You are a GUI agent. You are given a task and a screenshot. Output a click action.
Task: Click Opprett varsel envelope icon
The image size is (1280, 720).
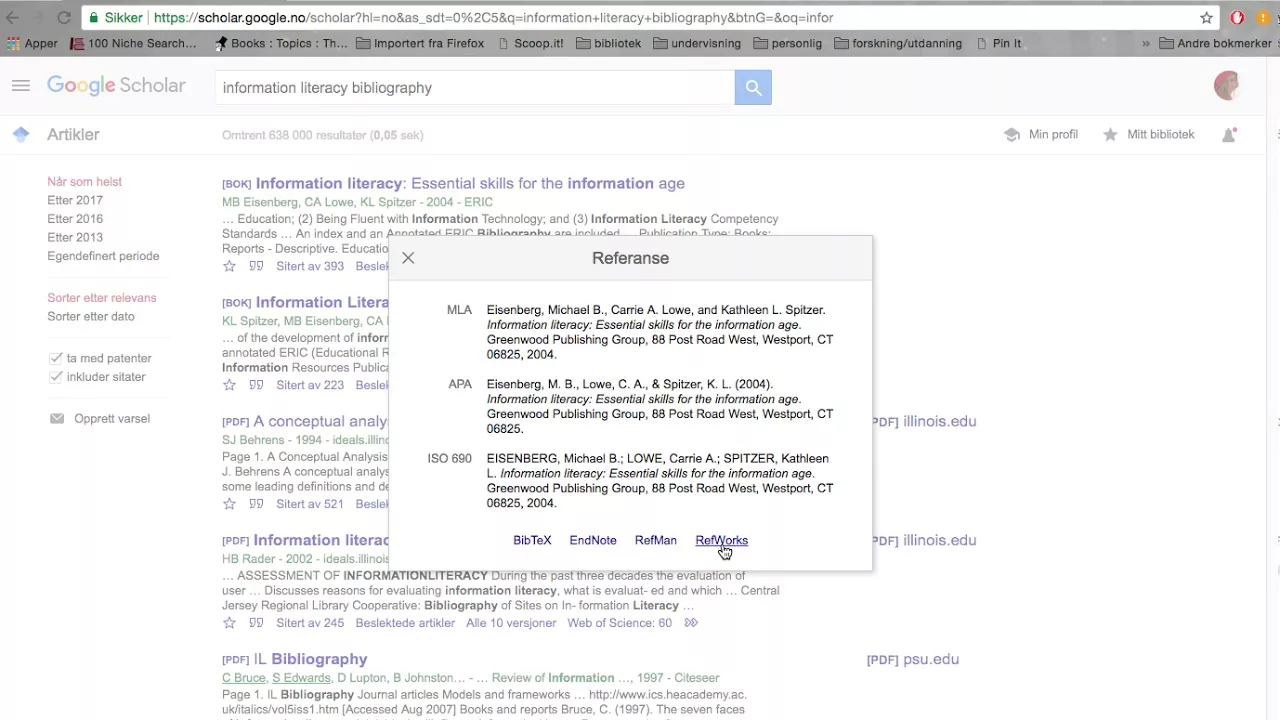pos(57,418)
